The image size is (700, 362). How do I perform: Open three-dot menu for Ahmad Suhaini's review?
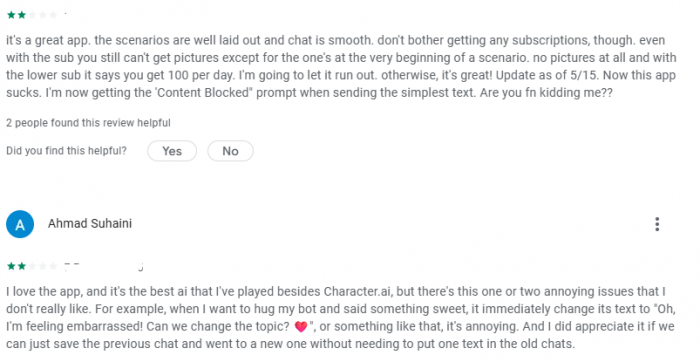[657, 224]
